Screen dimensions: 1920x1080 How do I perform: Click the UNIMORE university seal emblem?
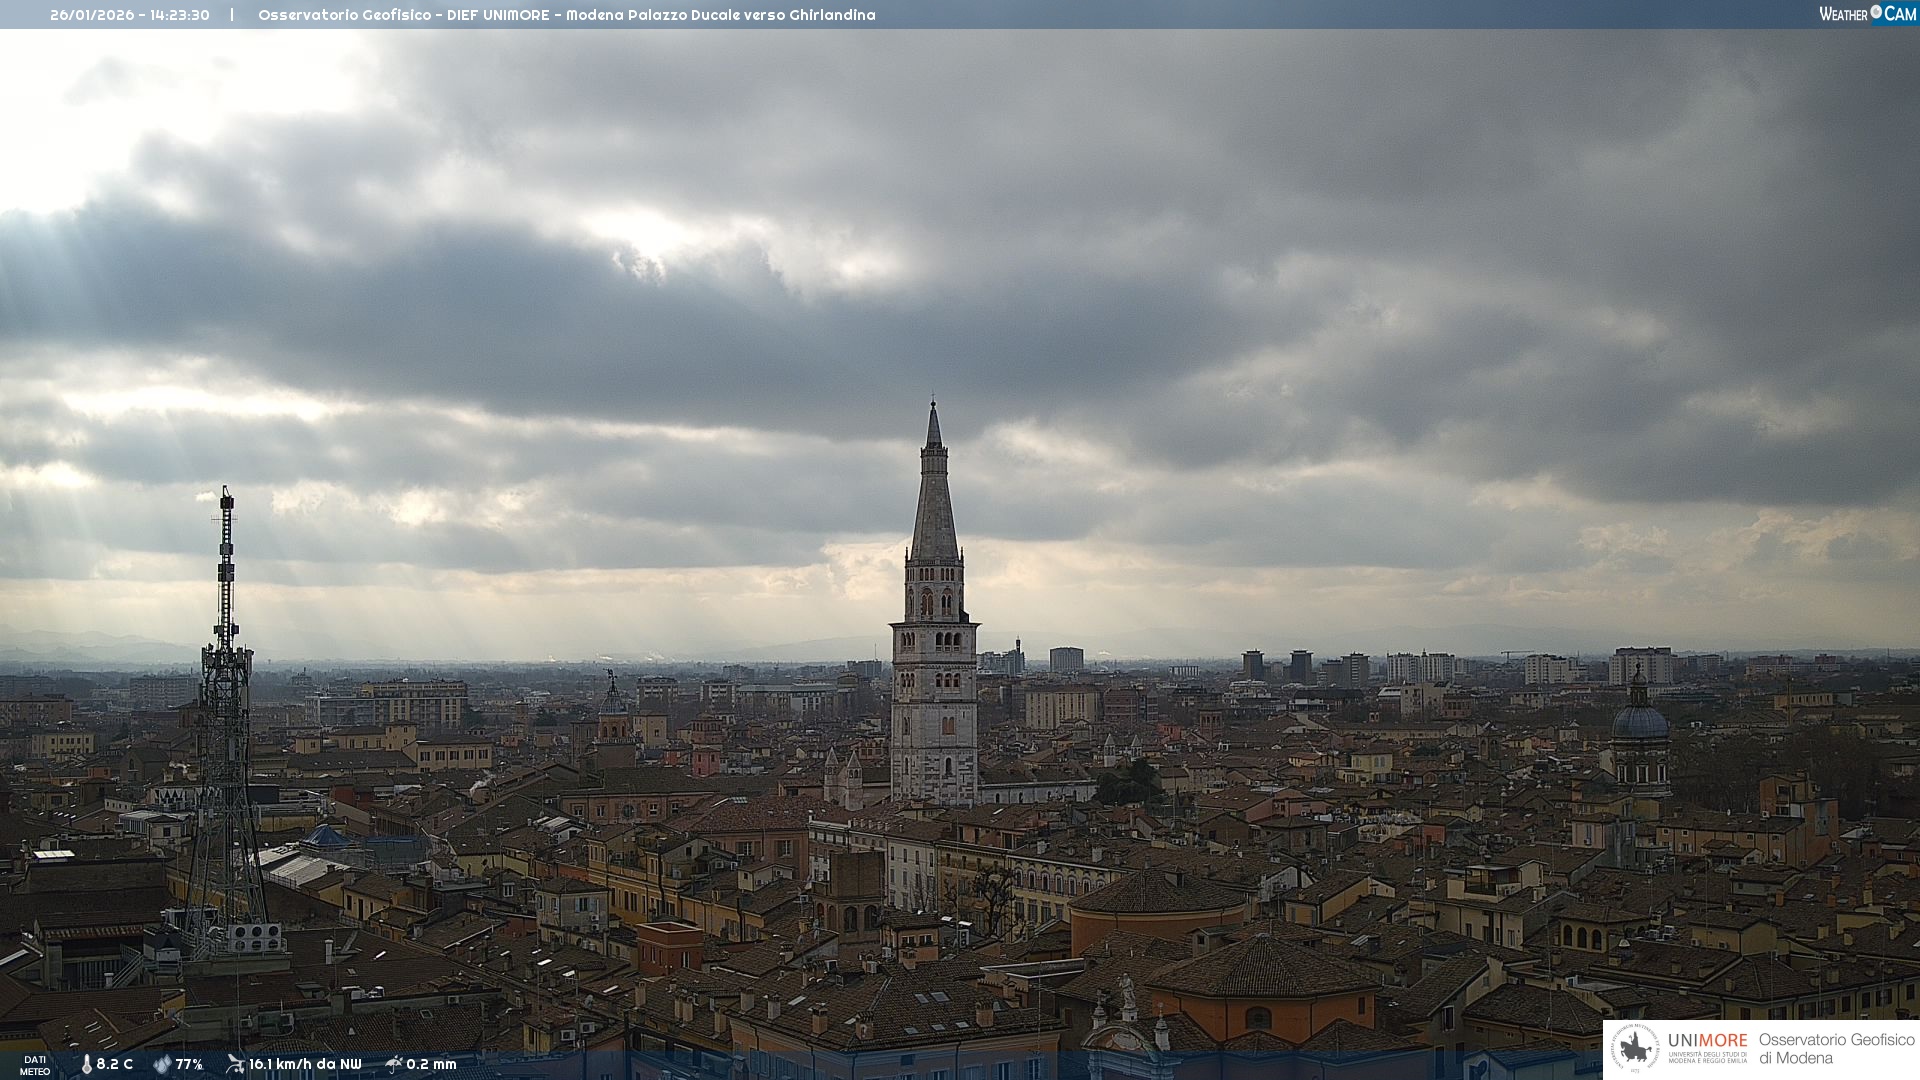tap(1635, 1049)
